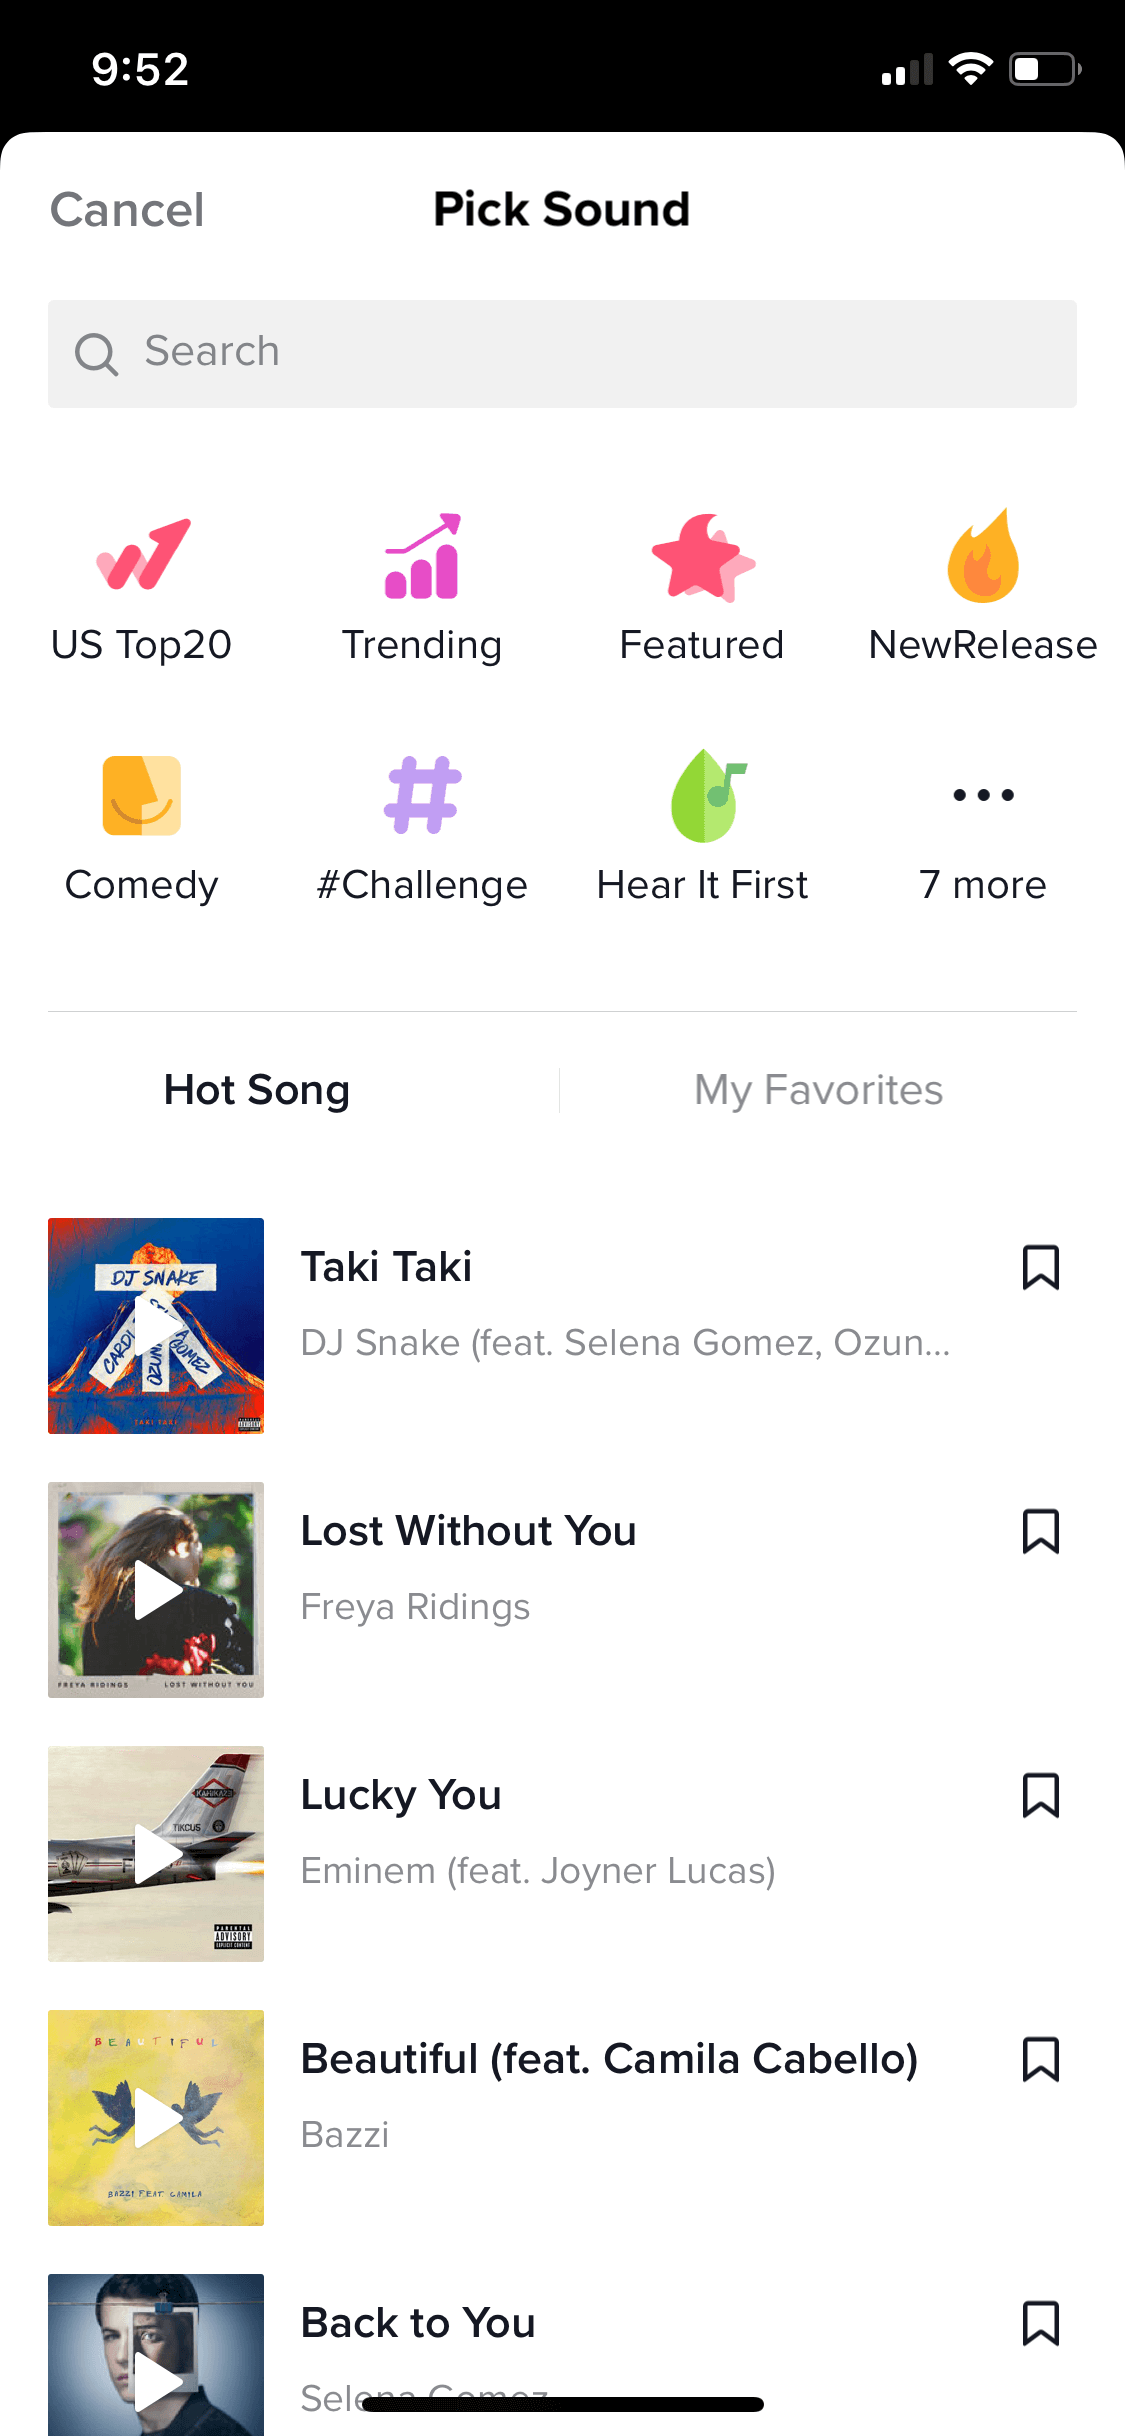Select the Featured star icon

click(702, 557)
